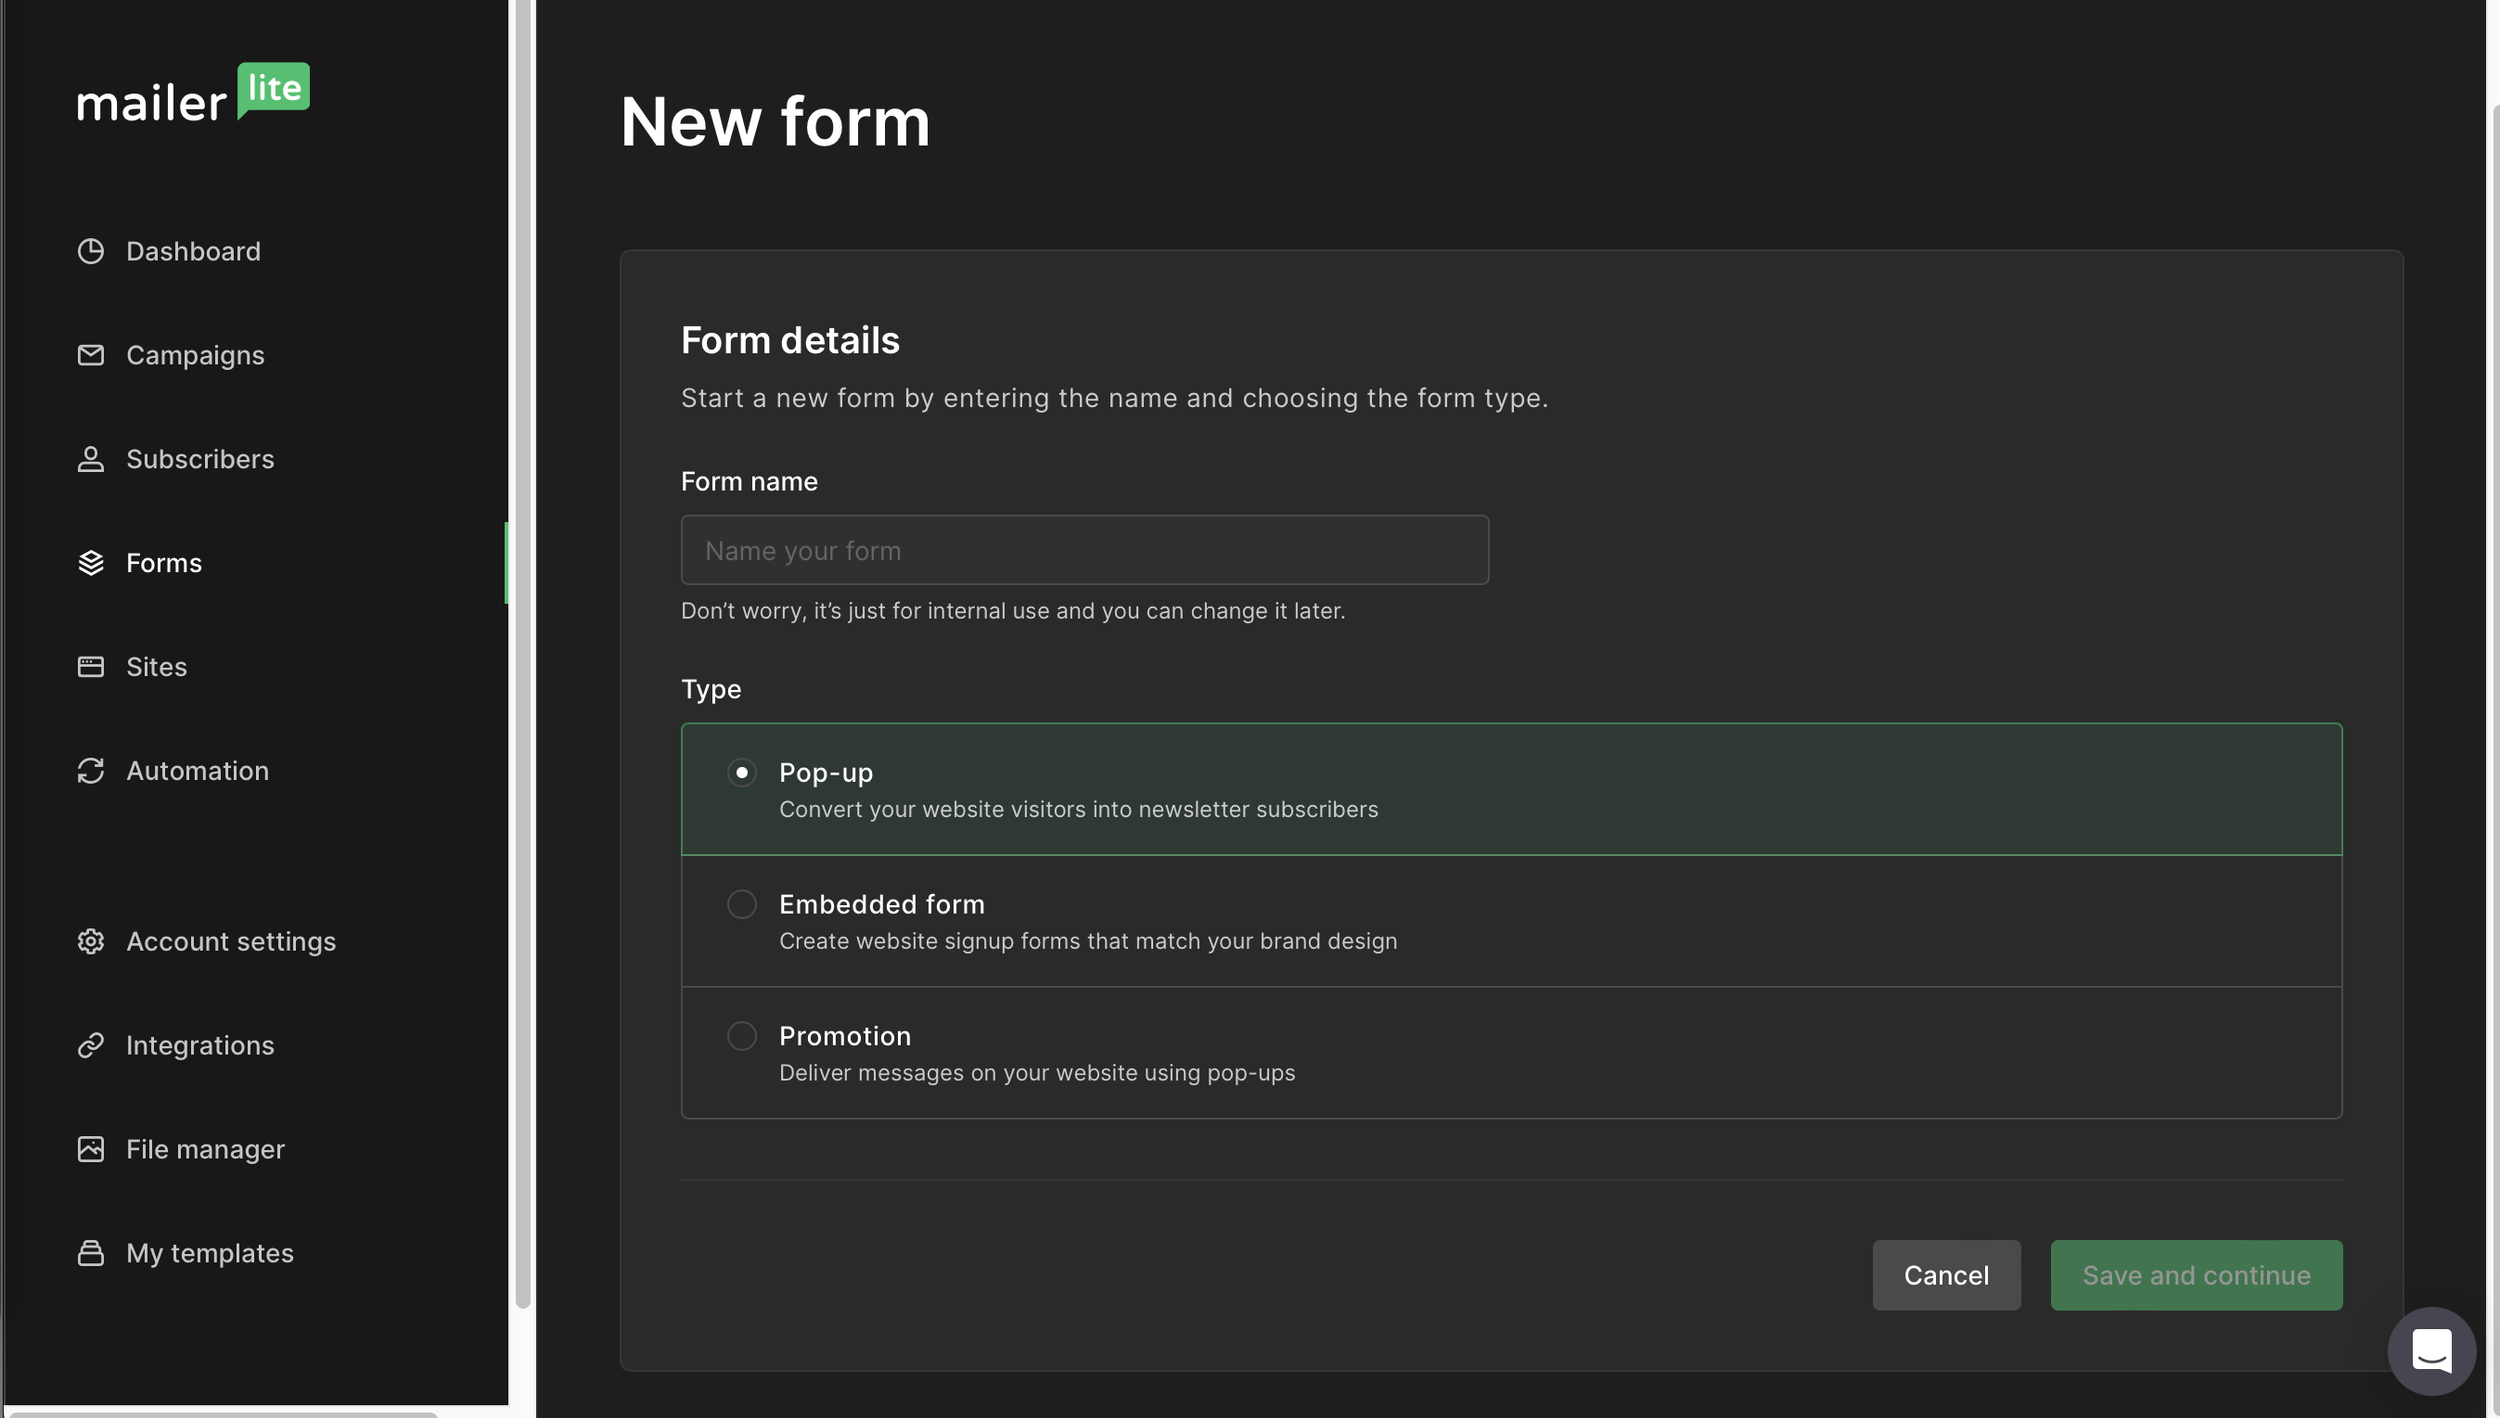Screen dimensions: 2500x1418
Task: Open the Forms section in sidebar
Action: click(x=164, y=563)
